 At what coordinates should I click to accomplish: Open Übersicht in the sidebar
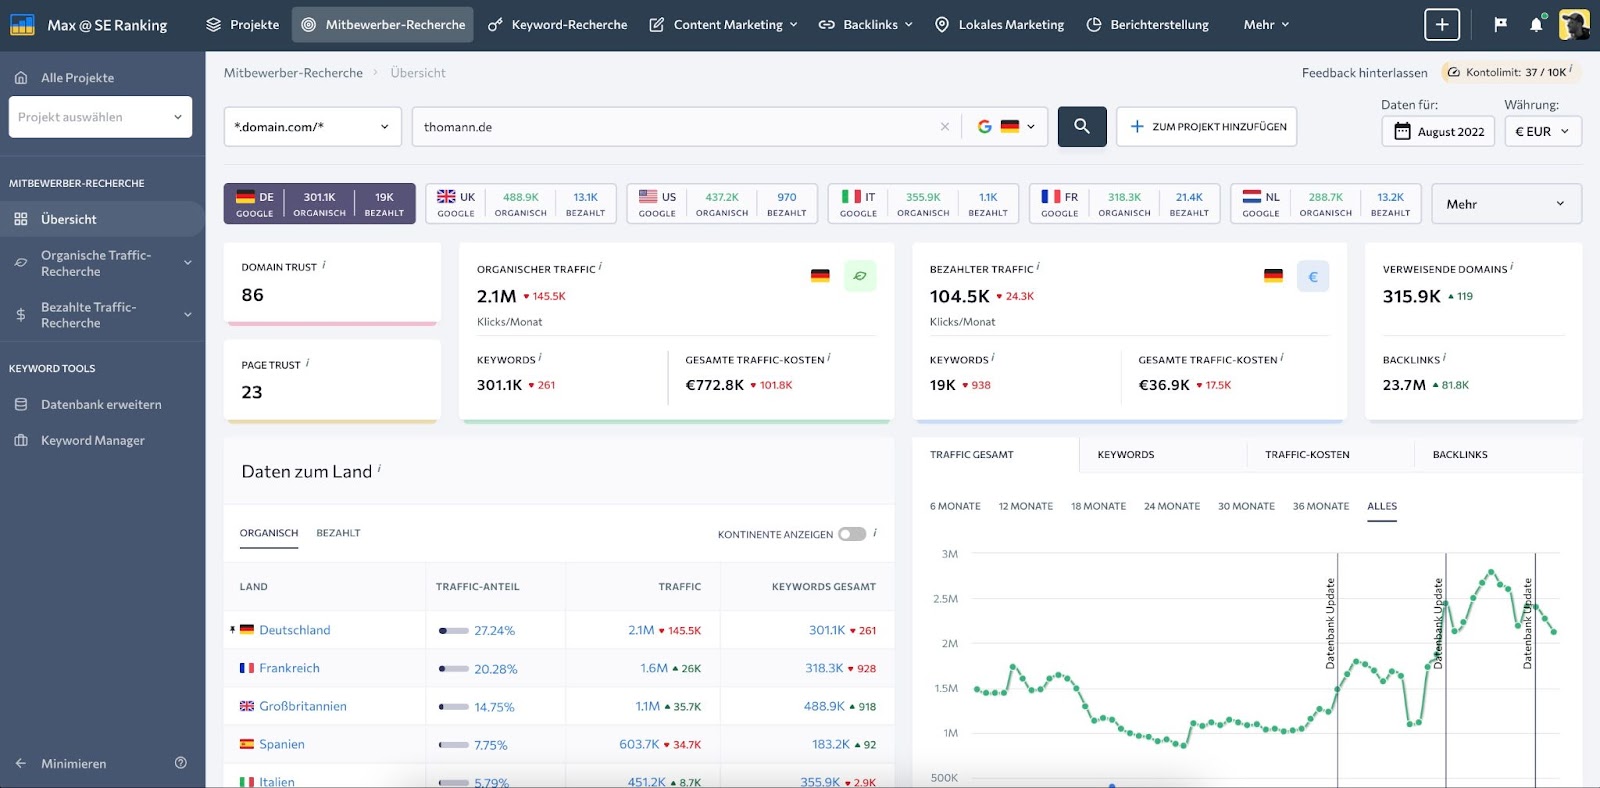tap(102, 219)
